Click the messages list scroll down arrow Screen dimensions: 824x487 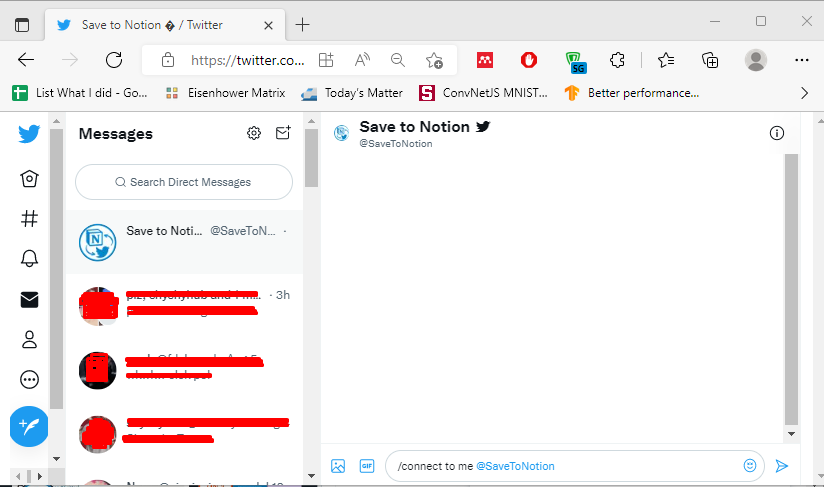click(x=311, y=476)
